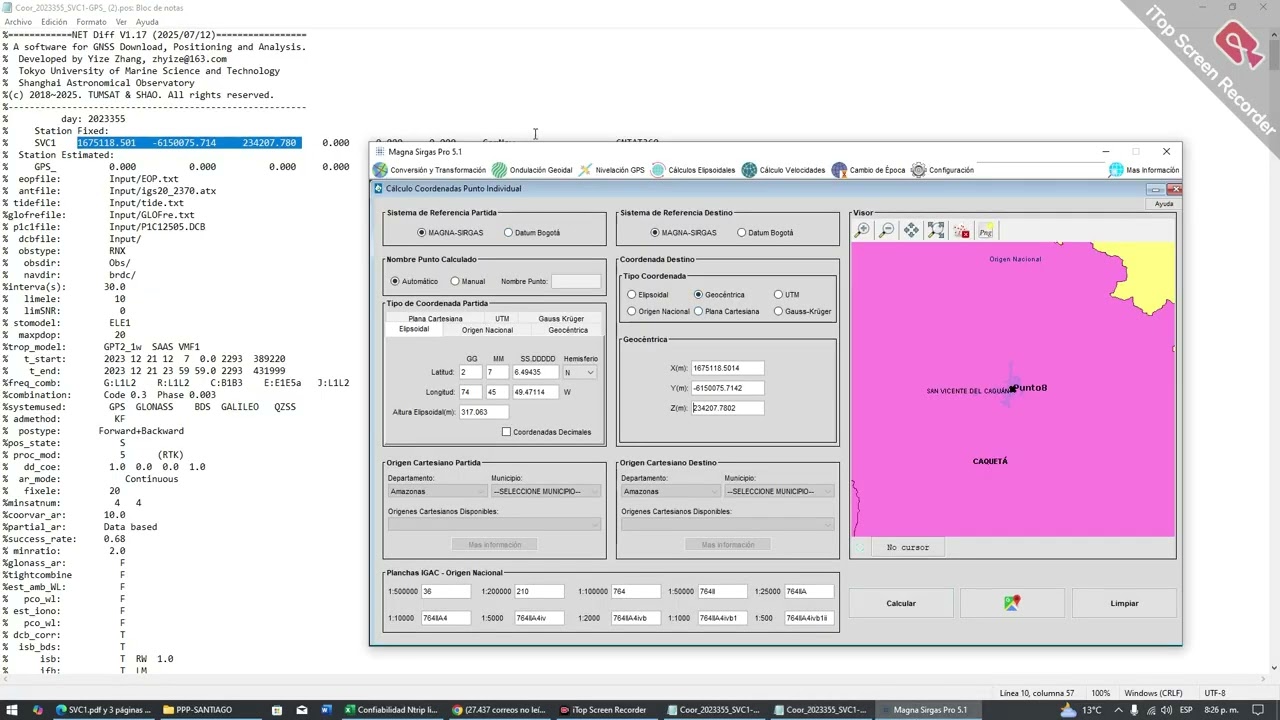Click the X(m) geocentric value field
Screen dimensions: 1280x720
pyautogui.click(x=727, y=368)
